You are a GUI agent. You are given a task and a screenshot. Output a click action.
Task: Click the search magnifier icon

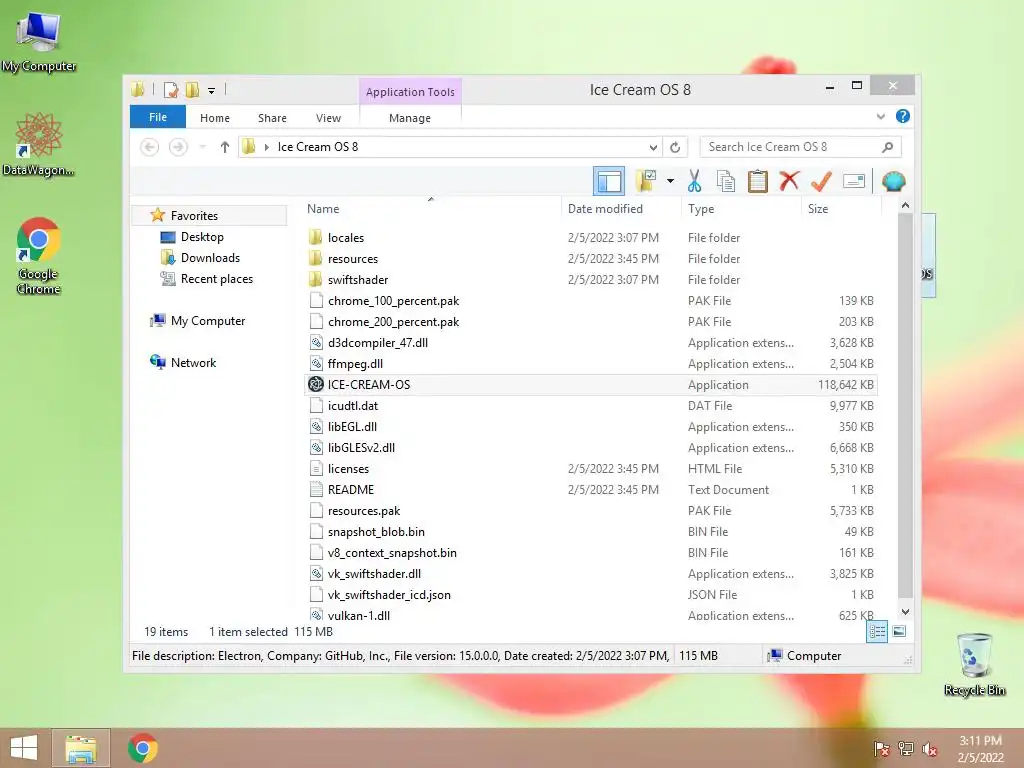click(x=887, y=148)
